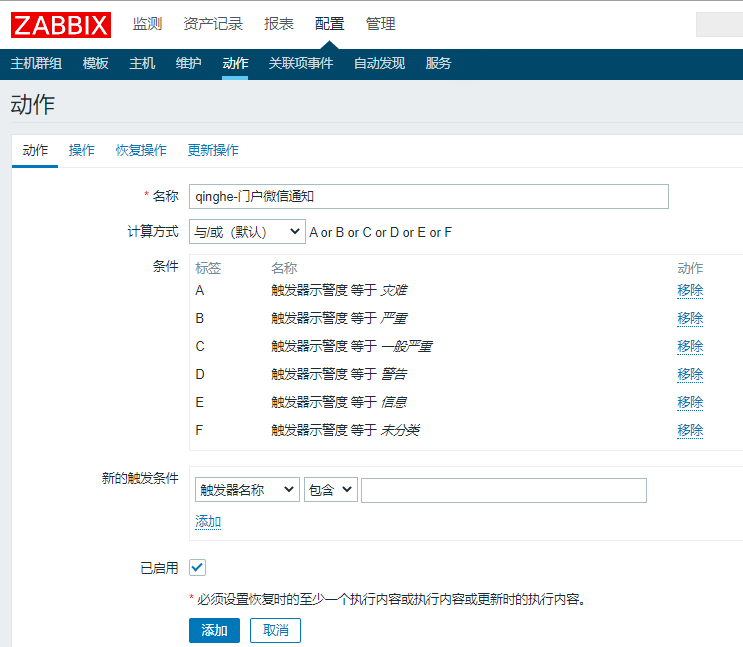Click condition text 触发器示警度 等于 未分类

(x=345, y=430)
